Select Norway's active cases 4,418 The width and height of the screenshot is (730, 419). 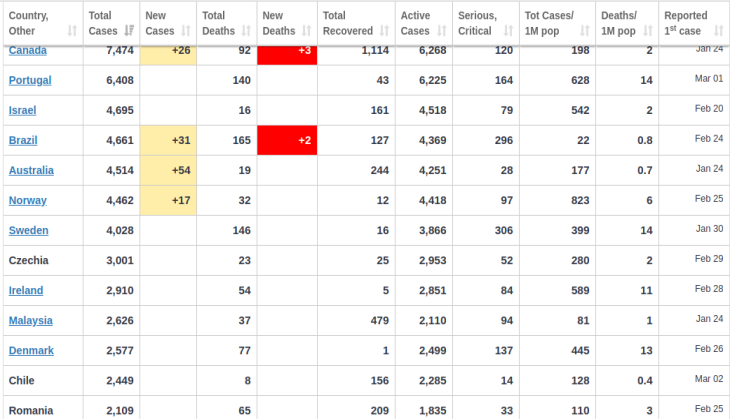tap(433, 200)
